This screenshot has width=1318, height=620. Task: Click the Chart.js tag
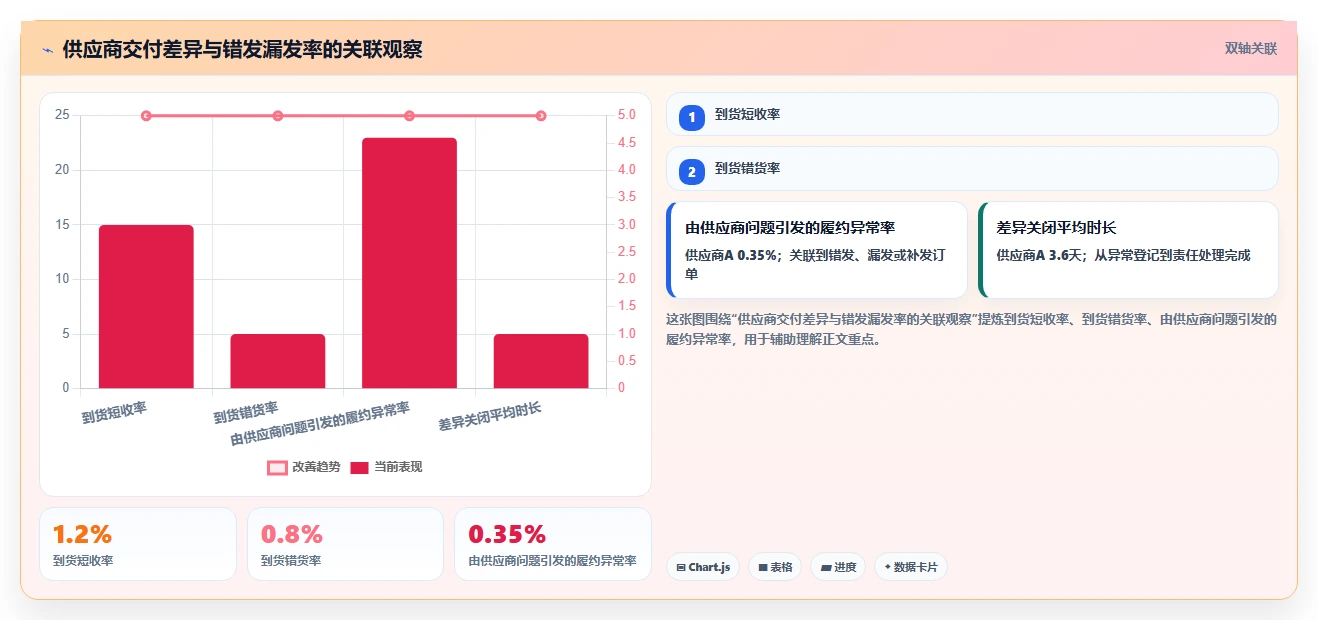pos(703,567)
